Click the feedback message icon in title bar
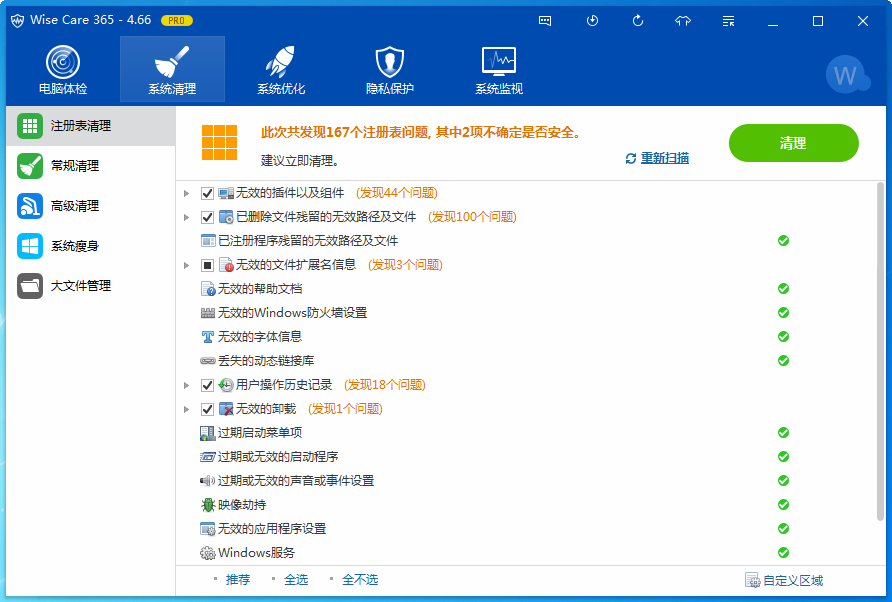Screen dimensions: 892x602 (x=545, y=21)
